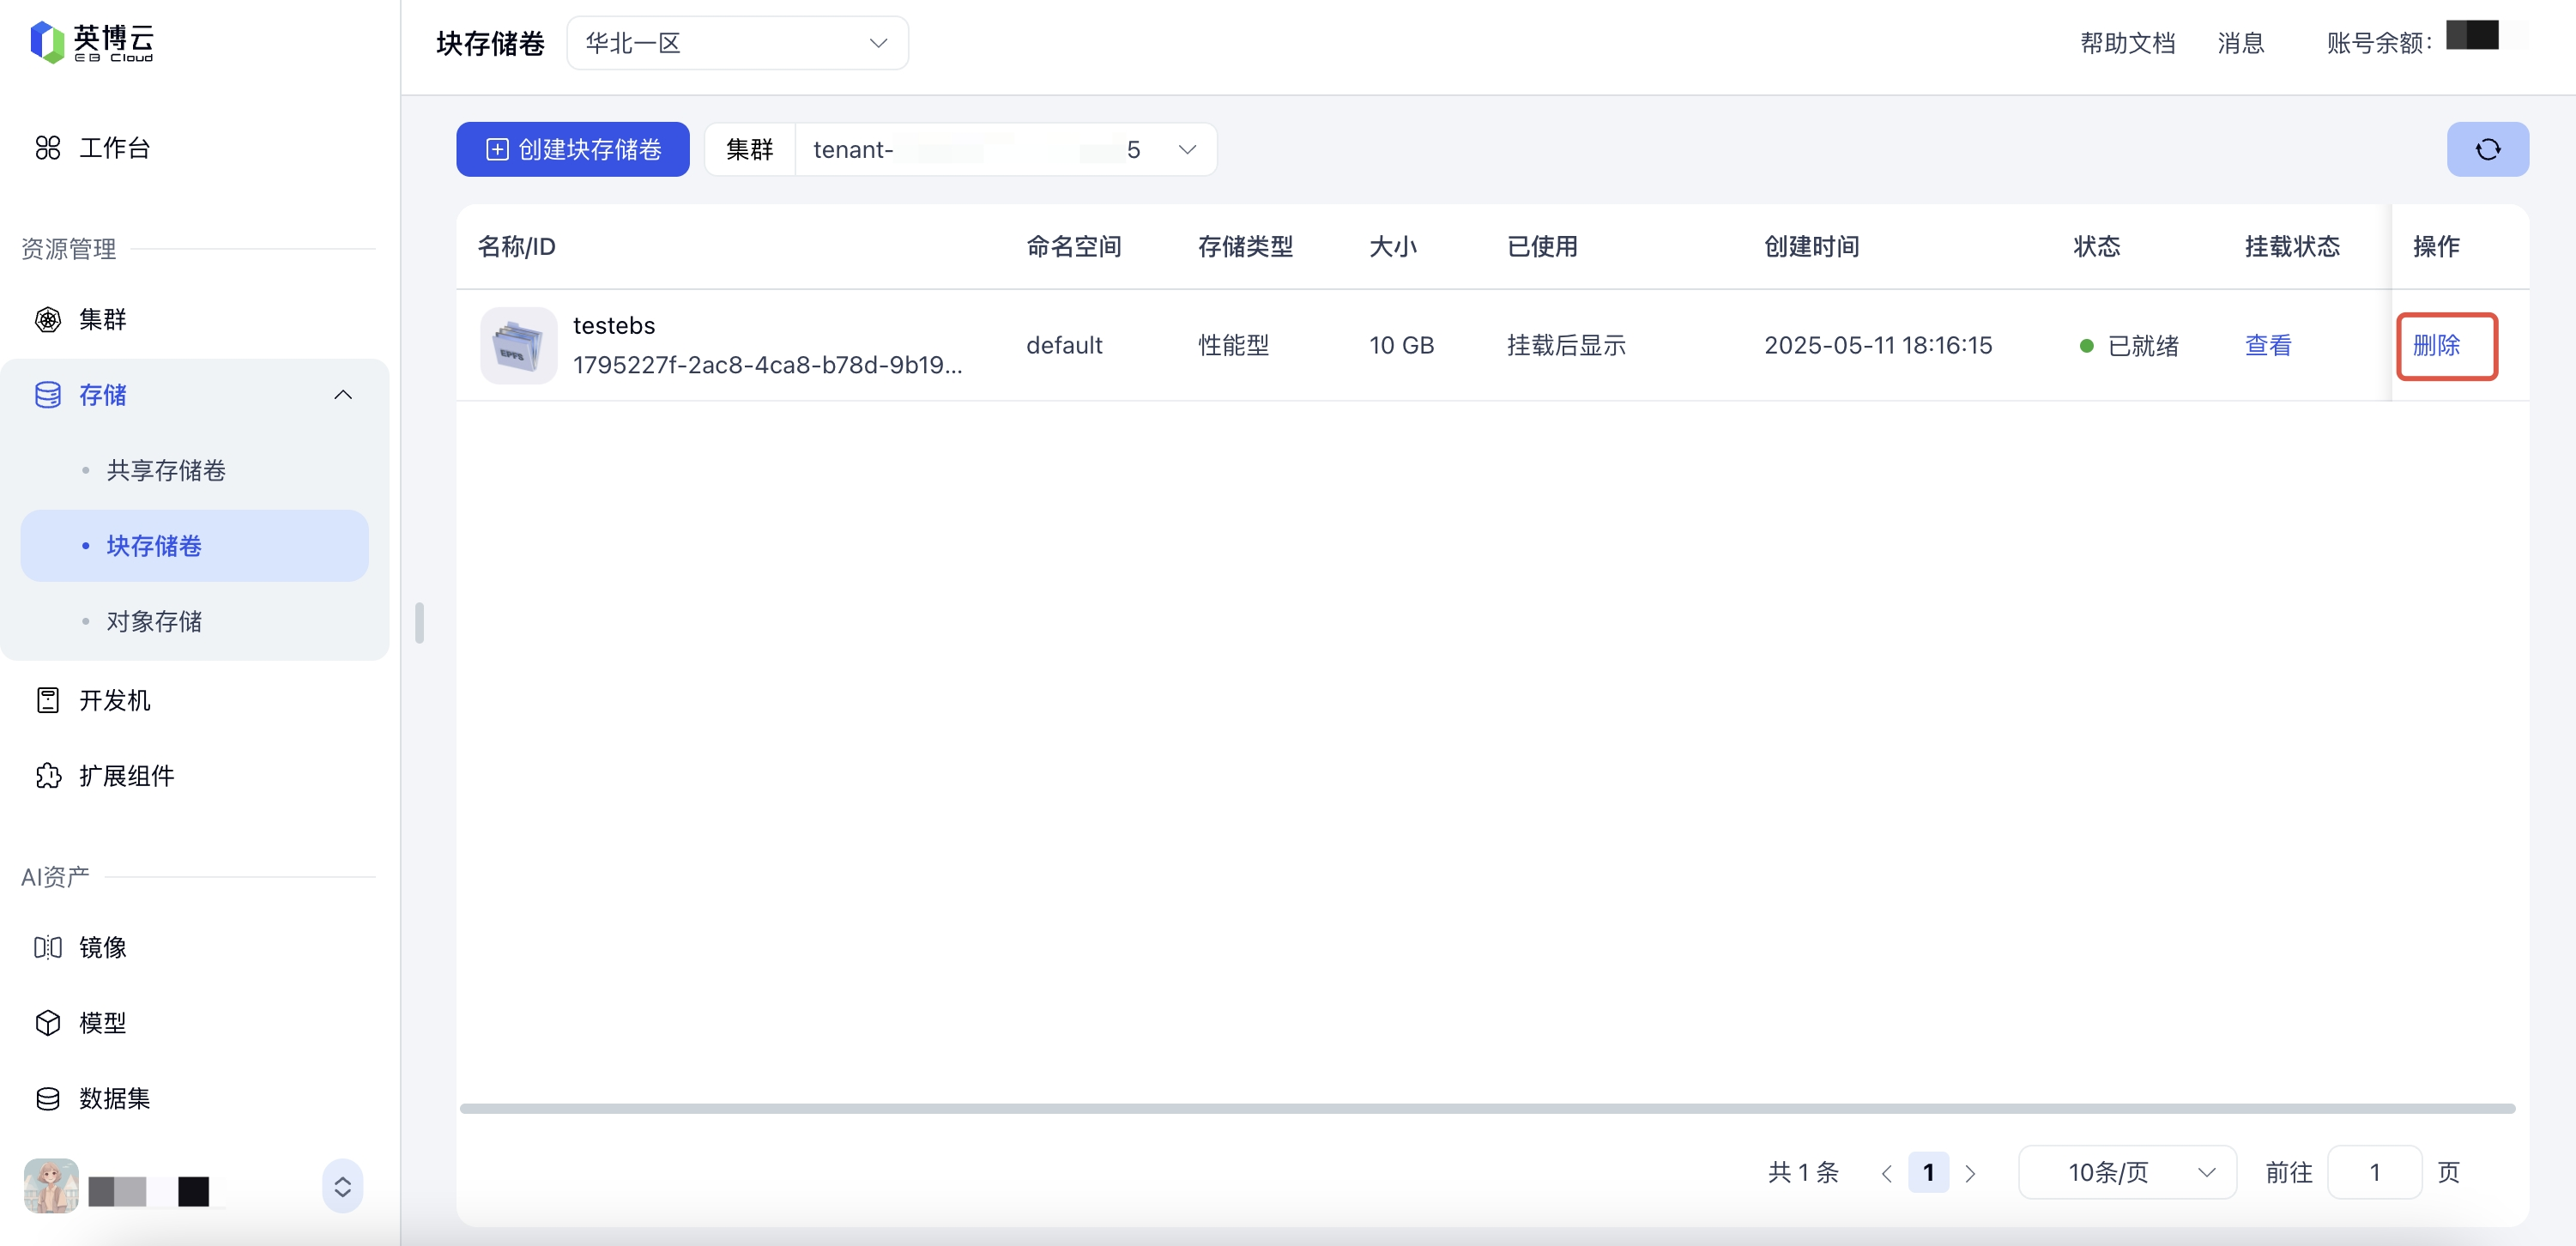Delete the testebs volume via 删除
Image resolution: width=2576 pixels, height=1246 pixels.
tap(2436, 345)
